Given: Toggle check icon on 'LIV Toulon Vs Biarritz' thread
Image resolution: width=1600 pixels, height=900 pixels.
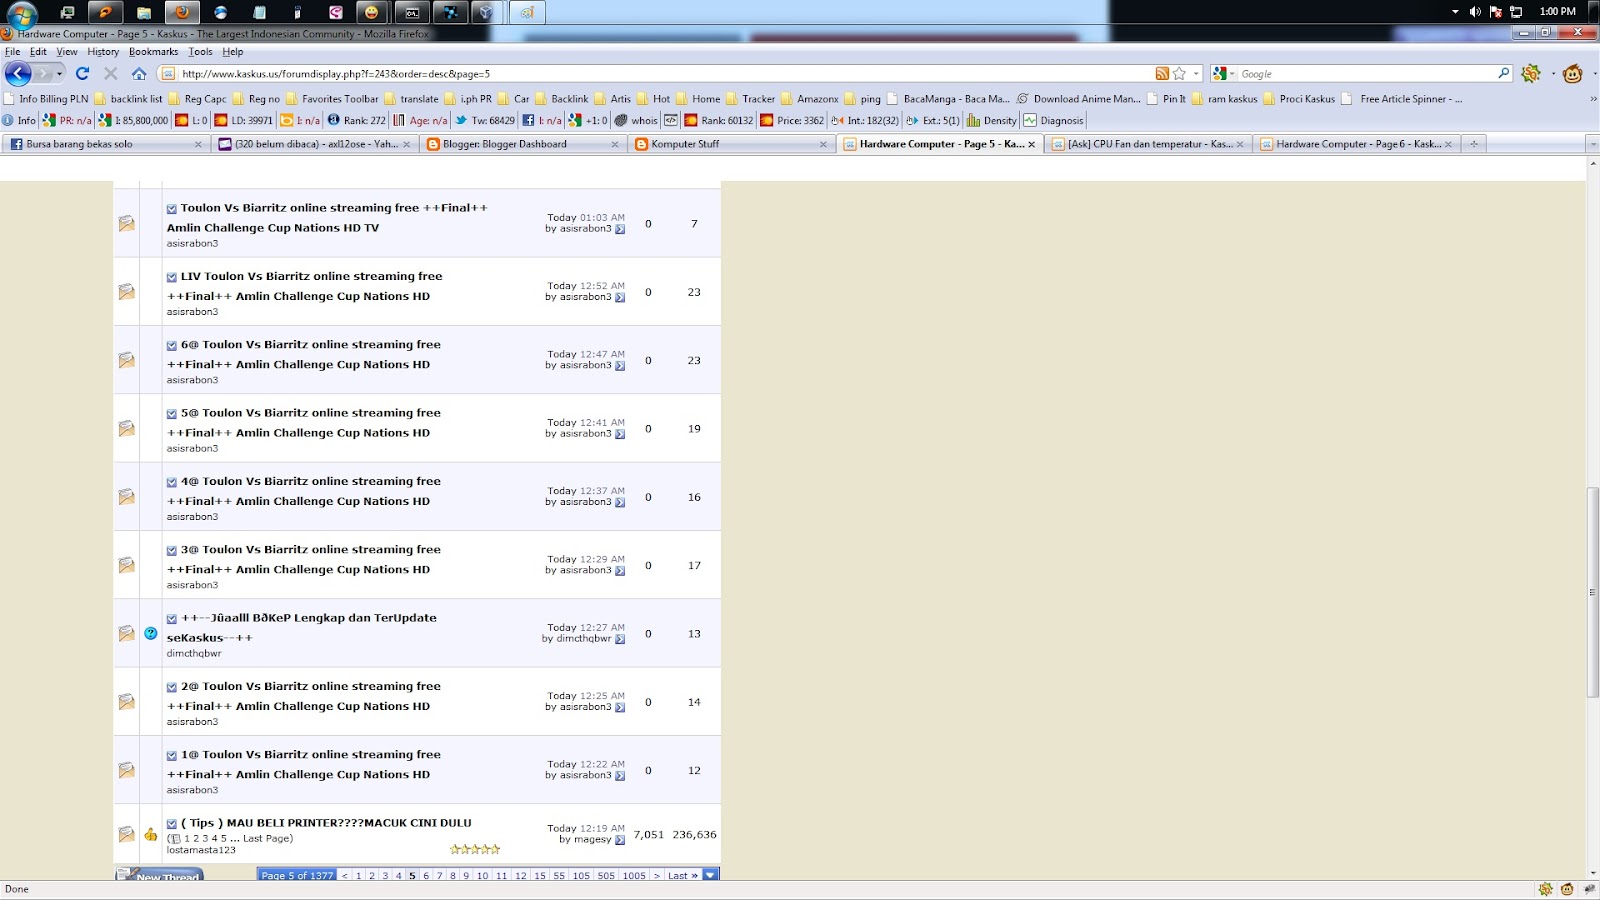Looking at the screenshot, I should pyautogui.click(x=172, y=277).
